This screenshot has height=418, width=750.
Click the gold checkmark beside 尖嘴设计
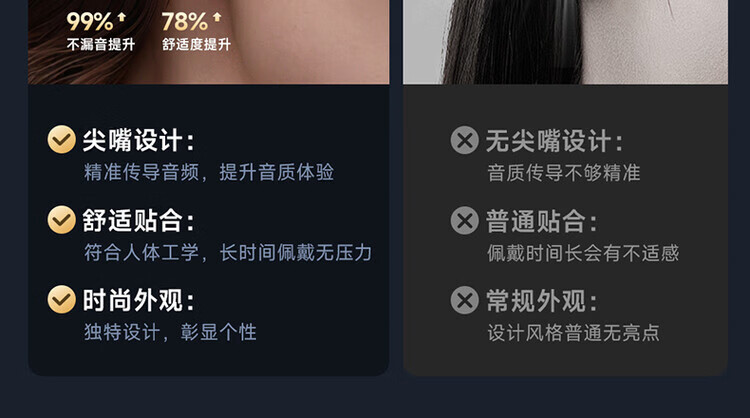[x=62, y=140]
